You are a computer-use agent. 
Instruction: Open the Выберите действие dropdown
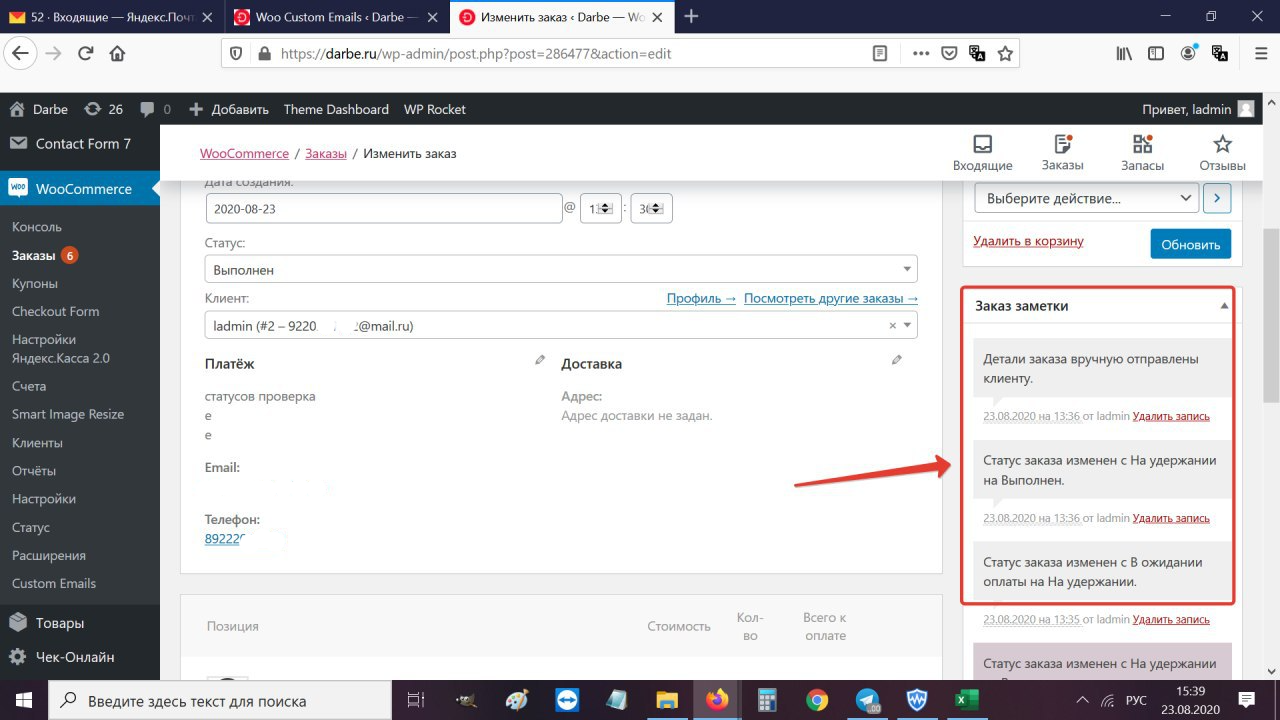(x=1087, y=198)
